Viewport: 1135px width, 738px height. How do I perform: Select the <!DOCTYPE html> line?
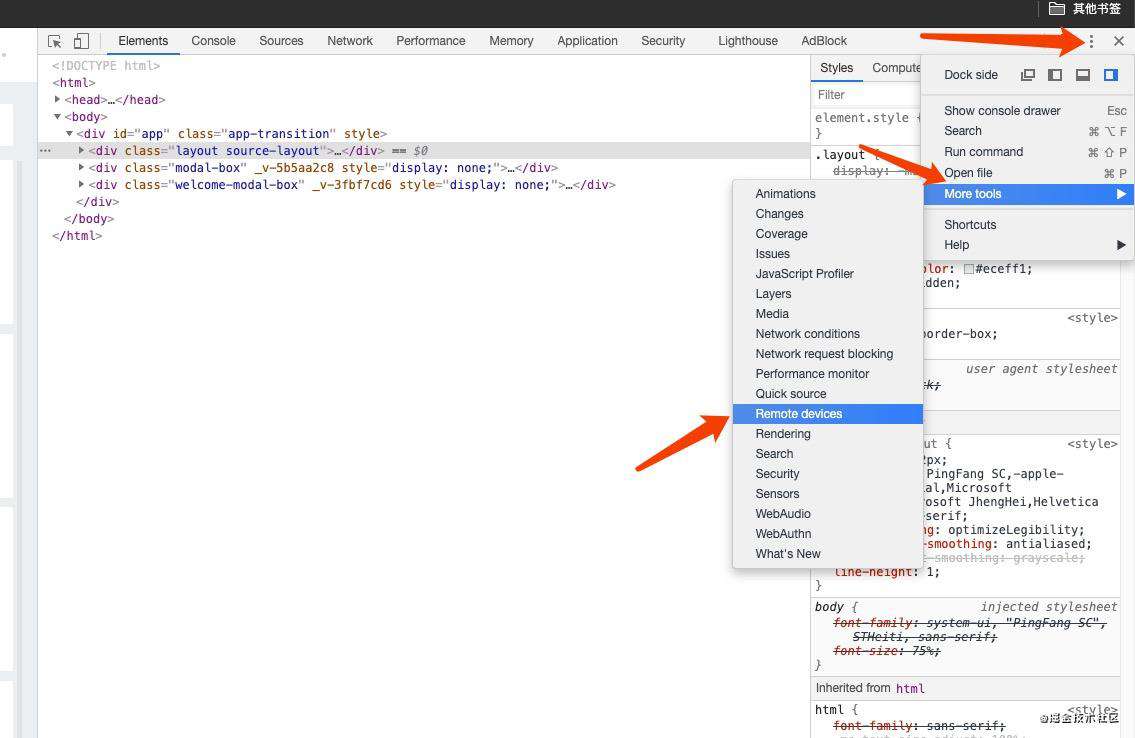106,66
